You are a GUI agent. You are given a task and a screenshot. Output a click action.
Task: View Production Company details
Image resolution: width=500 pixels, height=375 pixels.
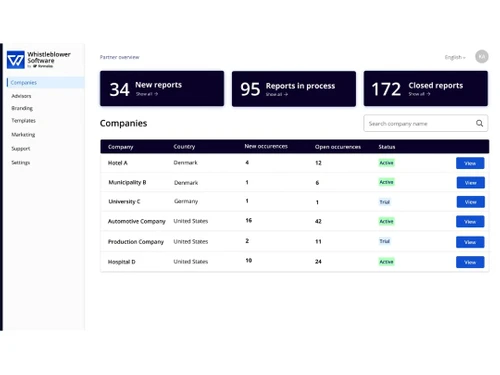(470, 242)
